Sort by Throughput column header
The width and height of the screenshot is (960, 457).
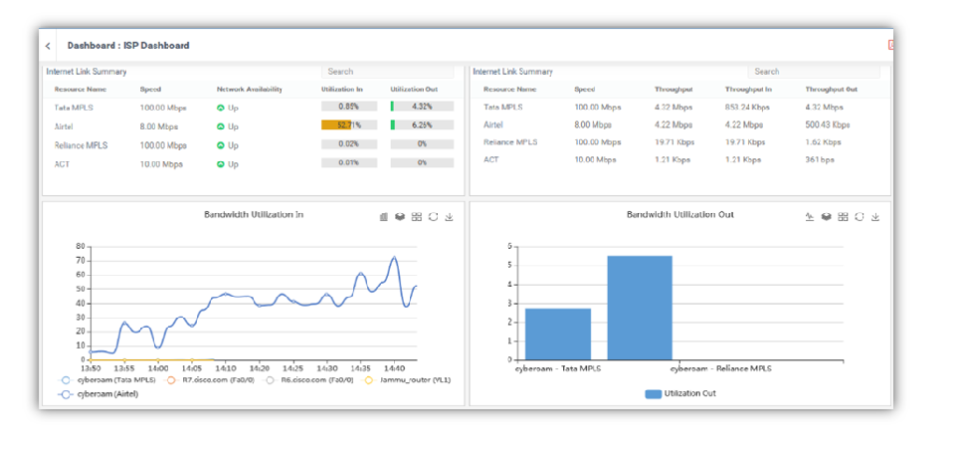click(673, 89)
